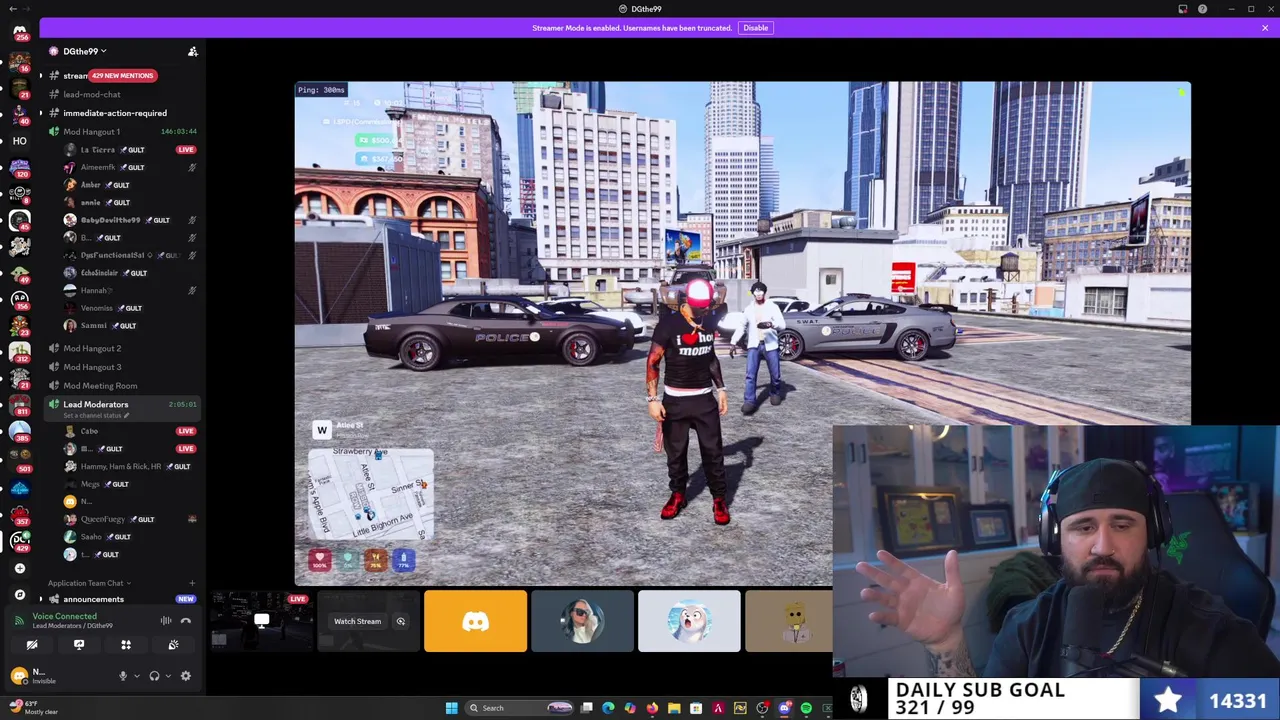Open Spotify from taskbar
Image resolution: width=1280 pixels, height=720 pixels.
point(806,708)
